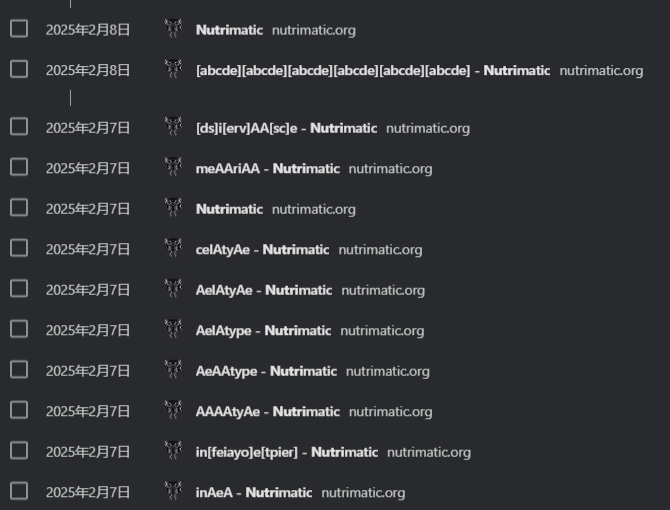Click the favicon for AeAAtype history entry
The height and width of the screenshot is (510, 670).
click(173, 370)
